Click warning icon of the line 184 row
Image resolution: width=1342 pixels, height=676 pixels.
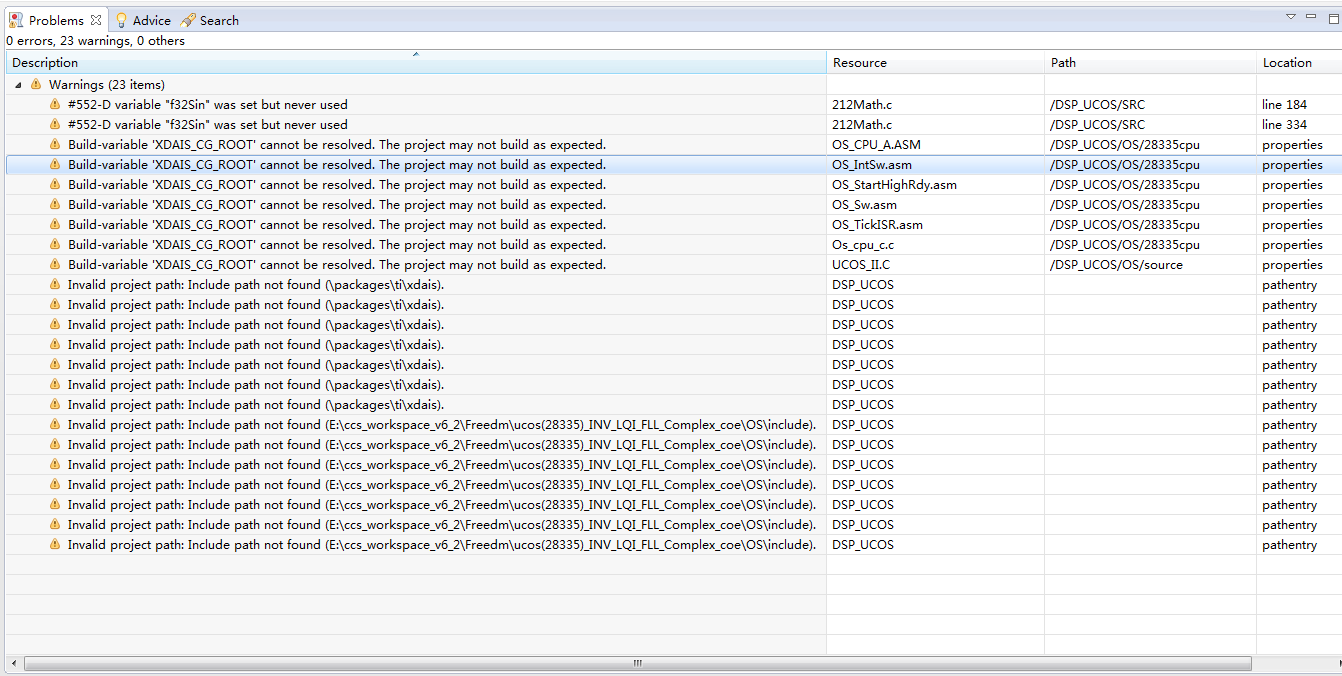pos(55,105)
